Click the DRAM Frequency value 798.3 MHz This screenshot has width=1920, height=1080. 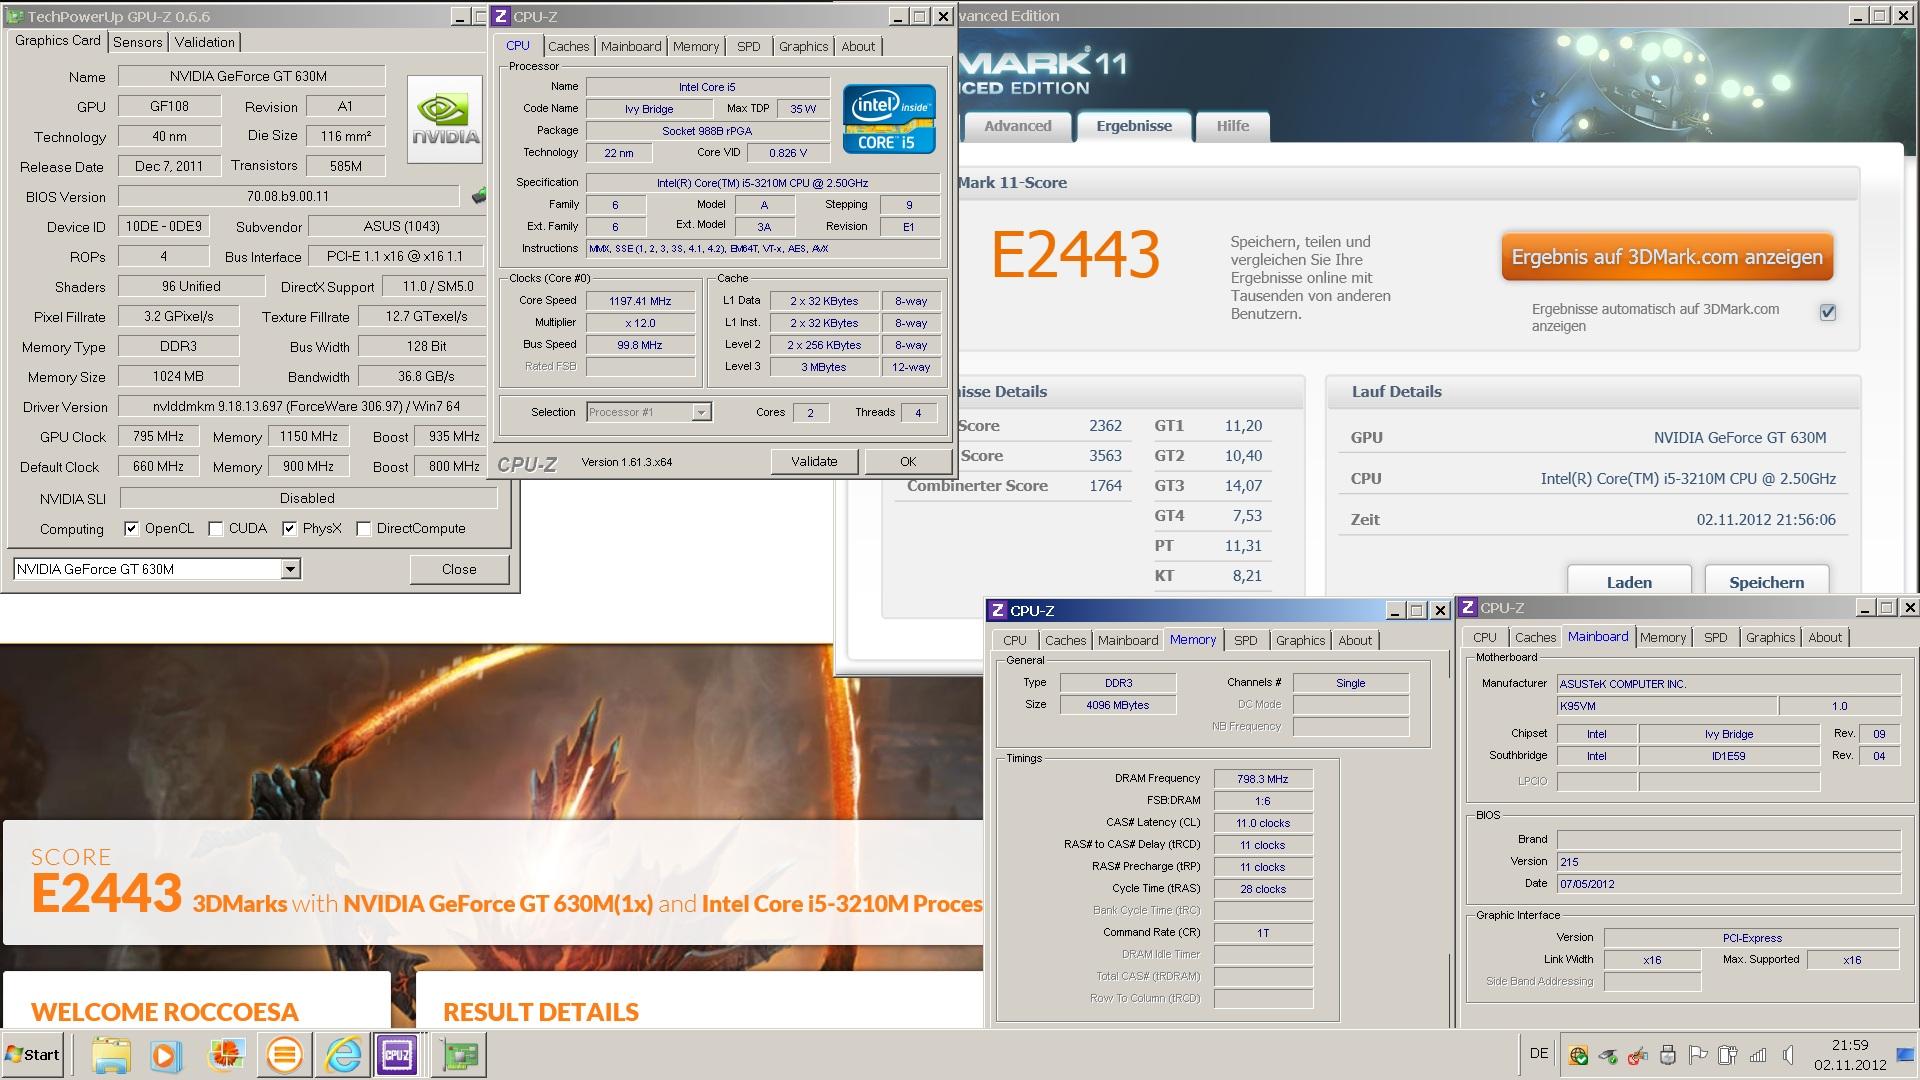coord(1262,779)
